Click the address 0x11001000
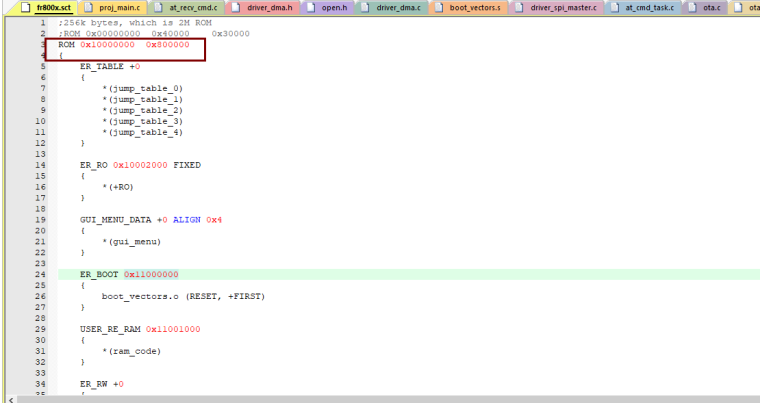 click(173, 329)
